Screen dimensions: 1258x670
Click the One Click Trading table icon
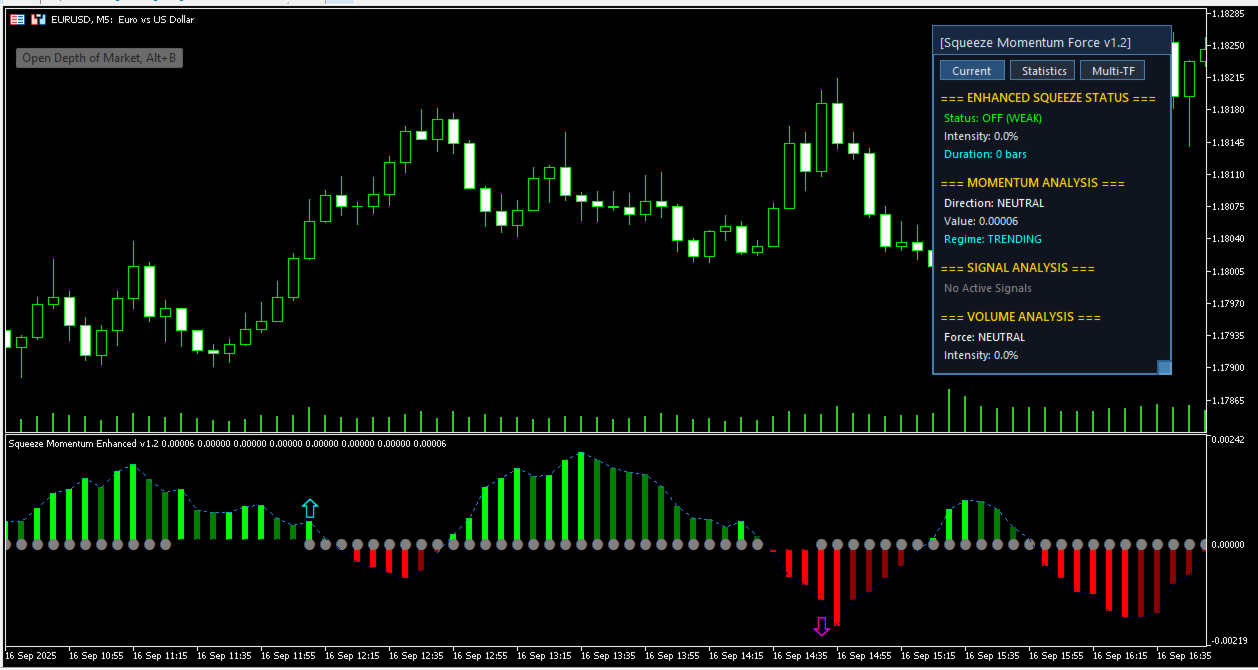pyautogui.click(x=17, y=19)
